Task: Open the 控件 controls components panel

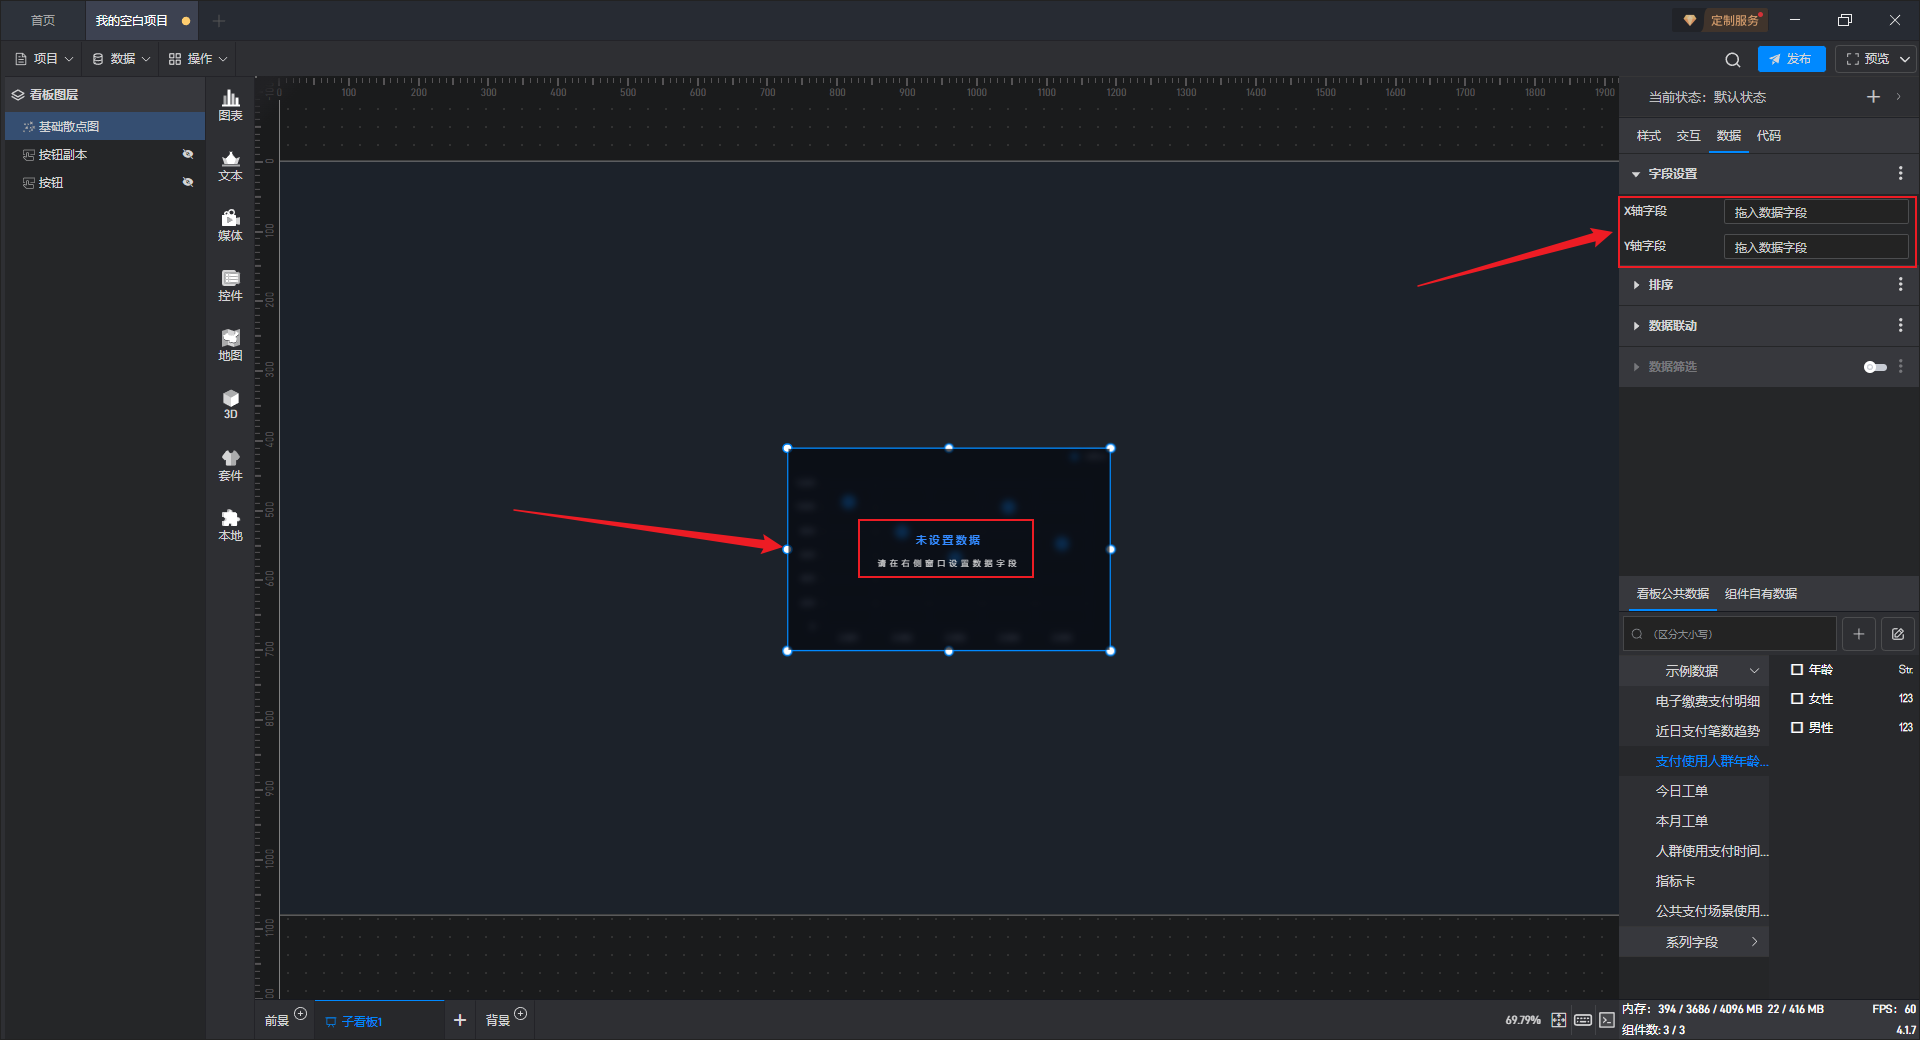Action: [x=230, y=285]
